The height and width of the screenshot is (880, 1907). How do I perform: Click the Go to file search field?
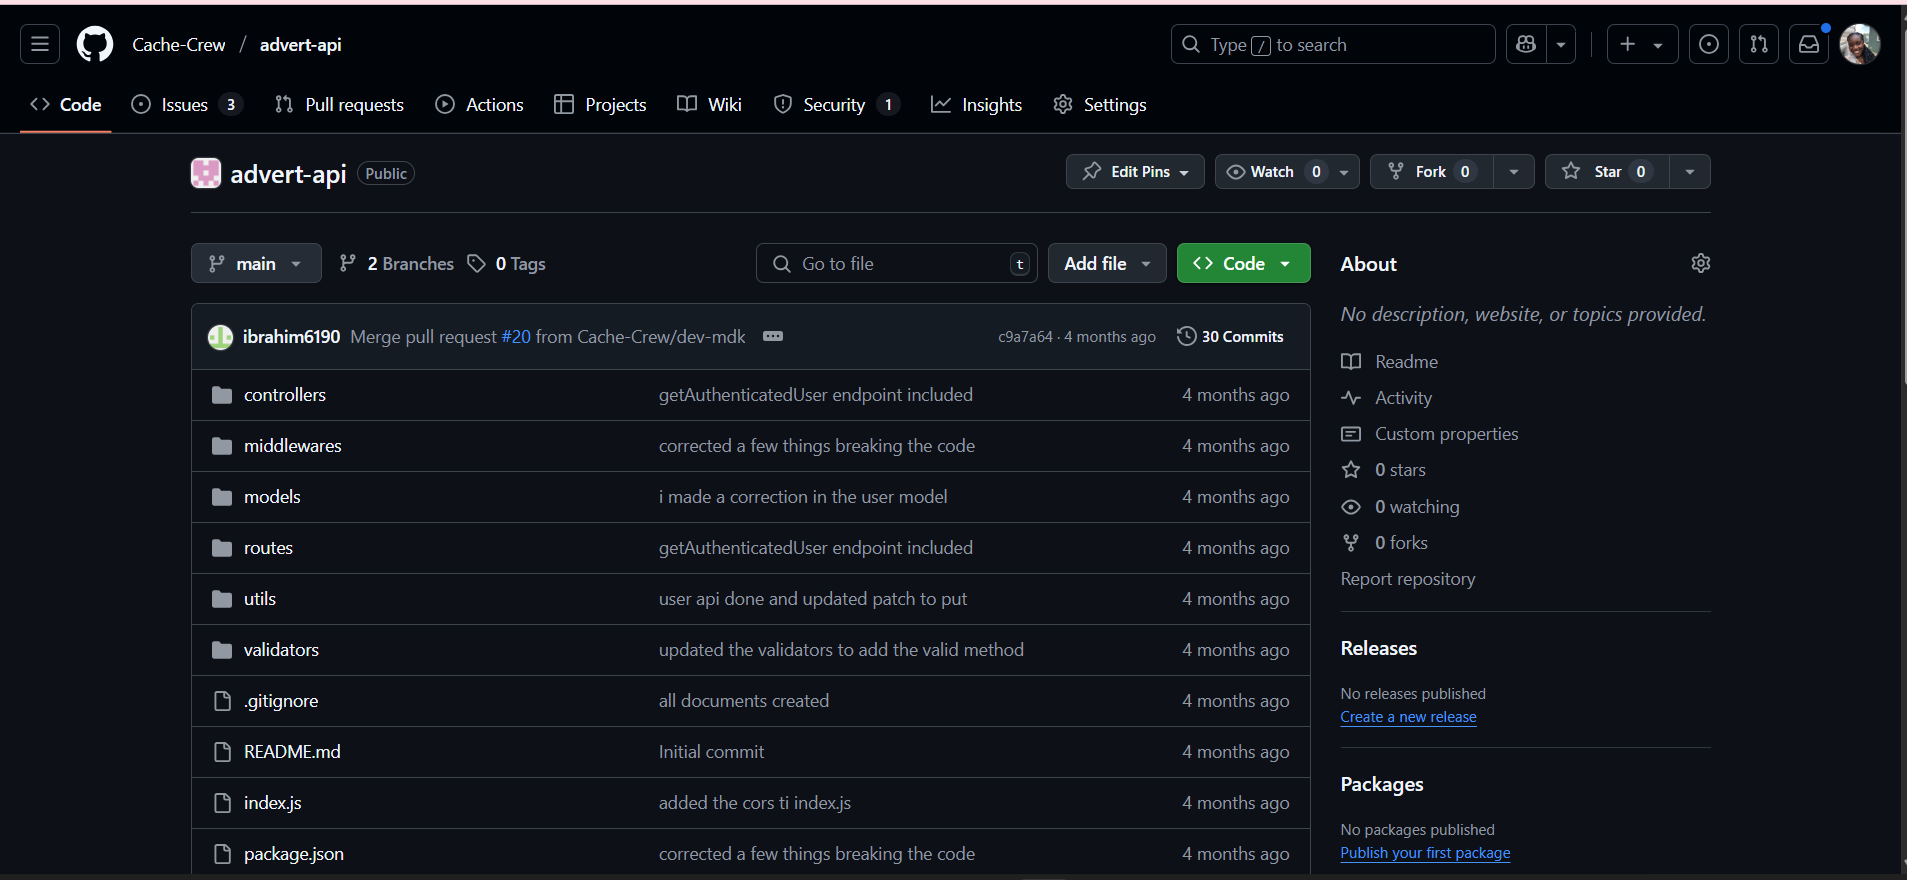pyautogui.click(x=897, y=263)
